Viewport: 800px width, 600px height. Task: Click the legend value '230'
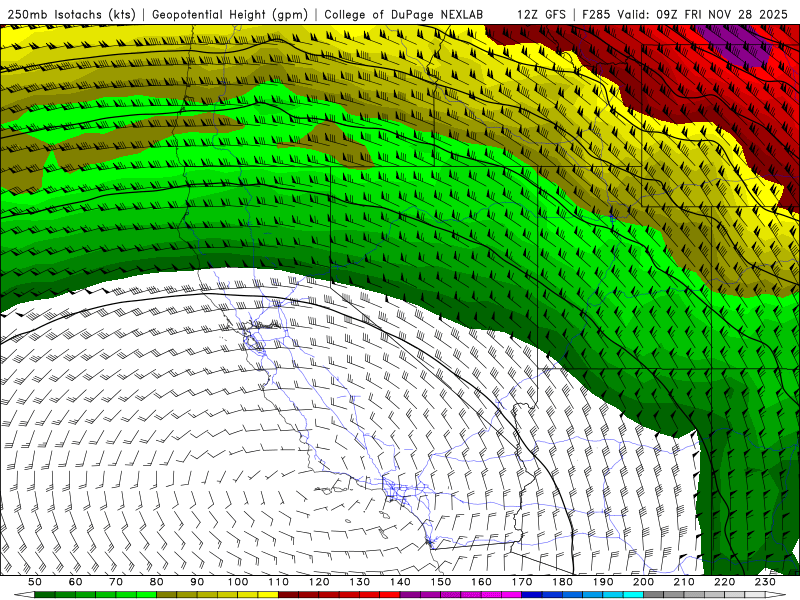coord(765,582)
